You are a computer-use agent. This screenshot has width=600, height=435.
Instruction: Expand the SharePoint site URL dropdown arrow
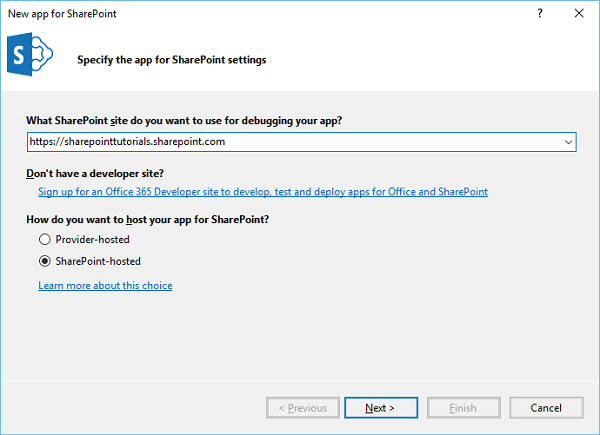[568, 143]
